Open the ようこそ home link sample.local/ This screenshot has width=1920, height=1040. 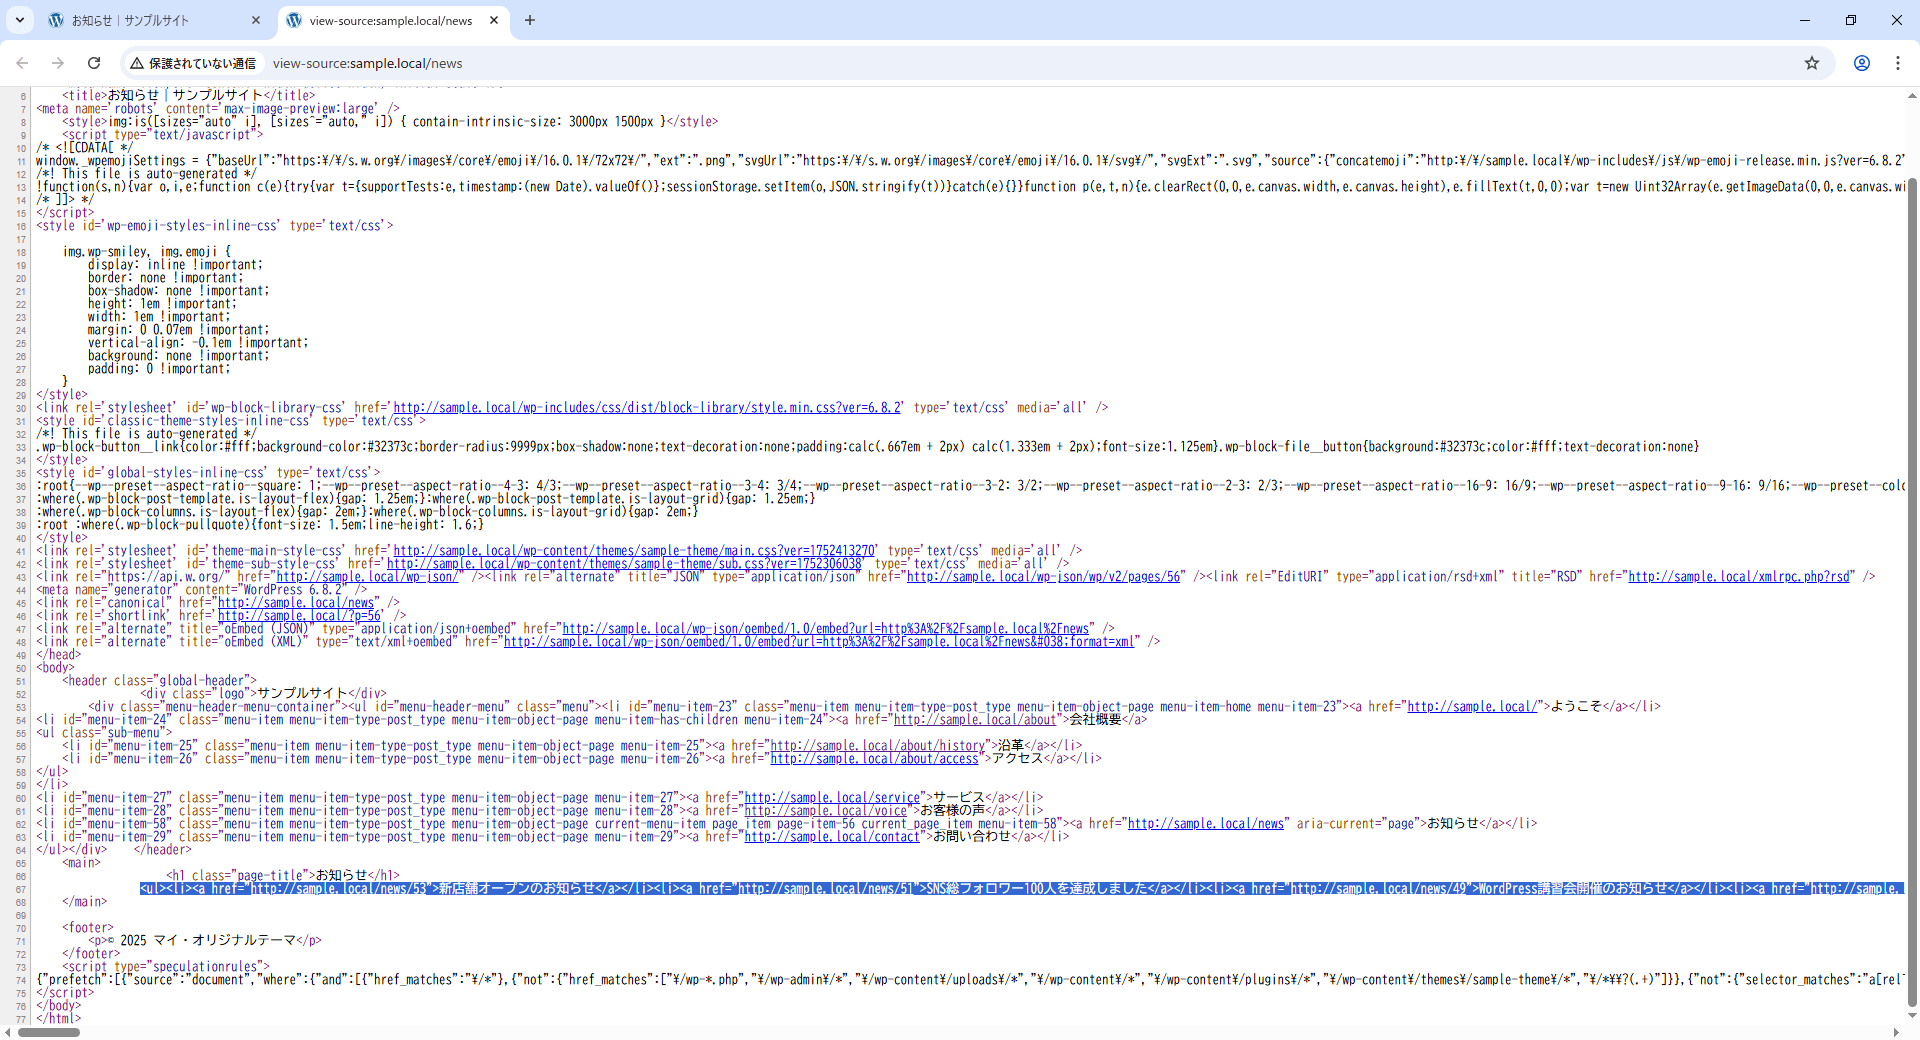(1471, 707)
